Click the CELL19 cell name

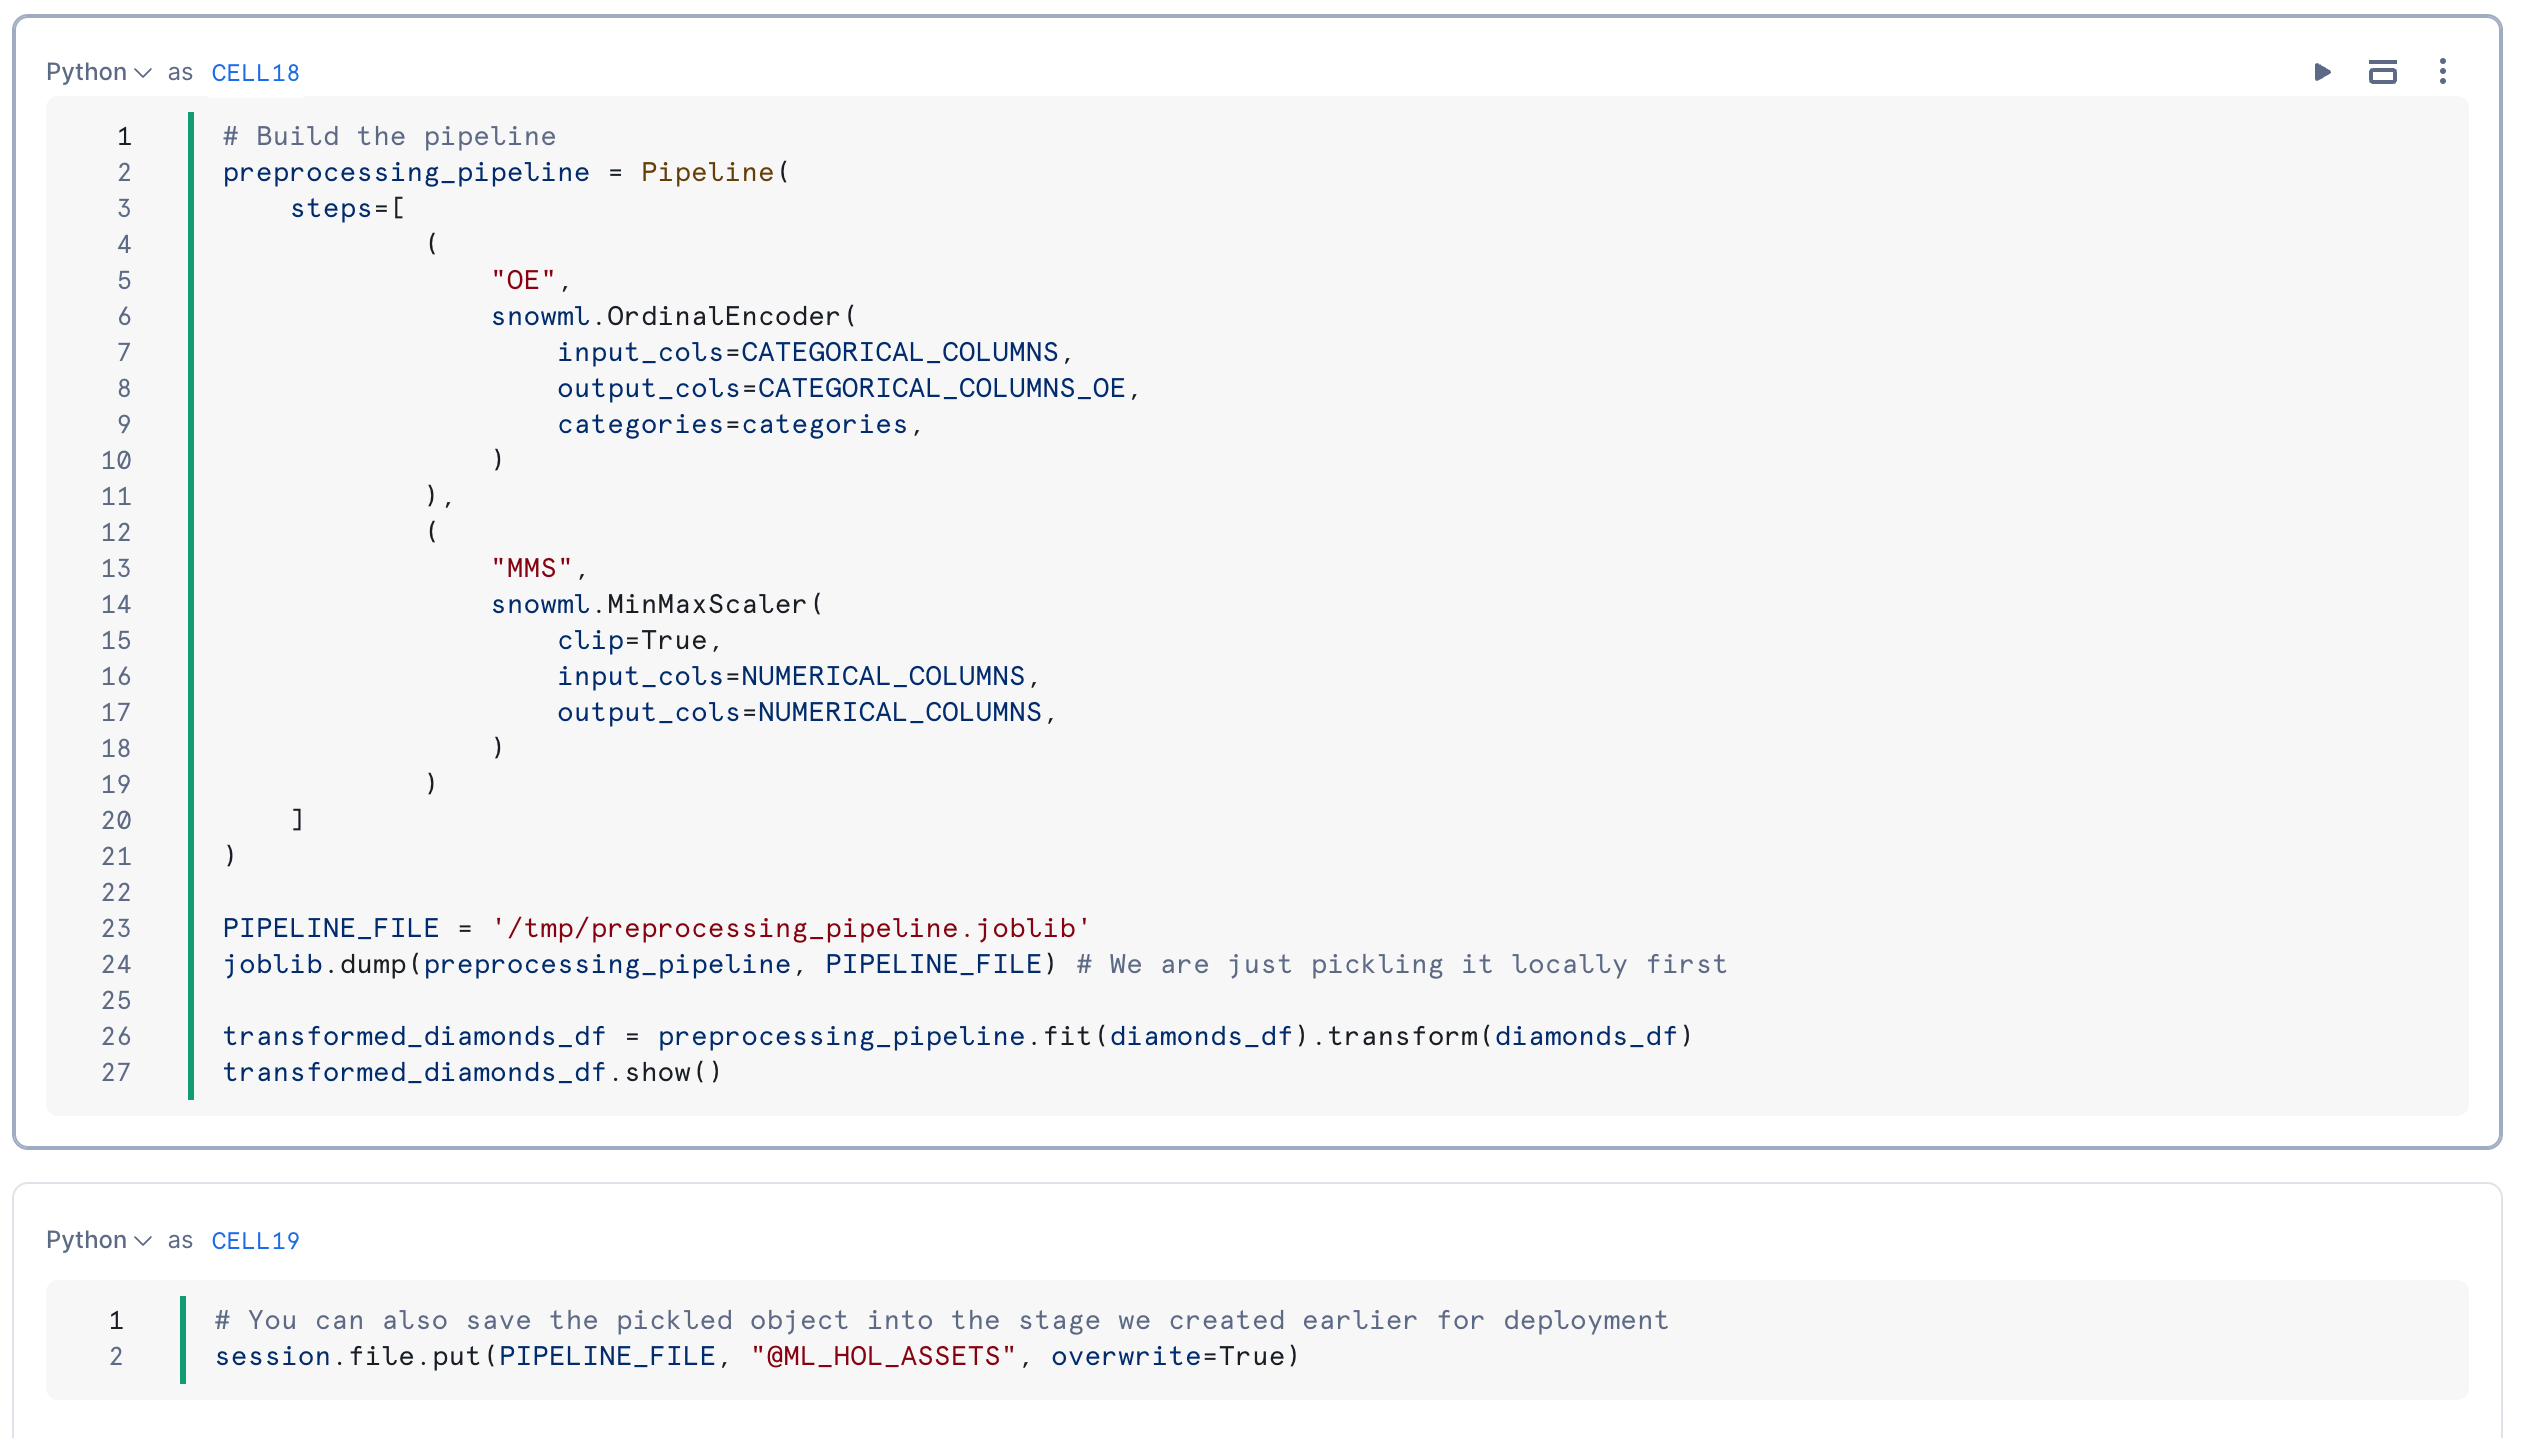click(x=255, y=1241)
